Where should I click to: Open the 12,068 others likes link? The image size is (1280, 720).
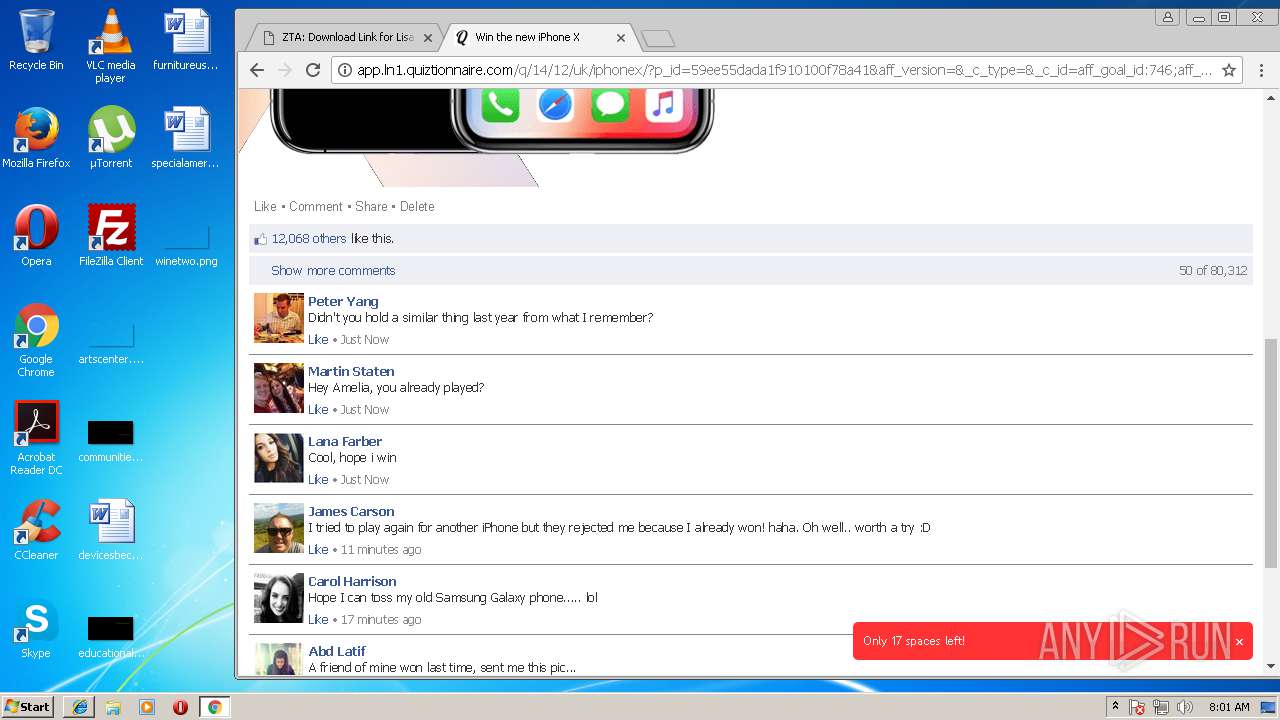point(309,238)
